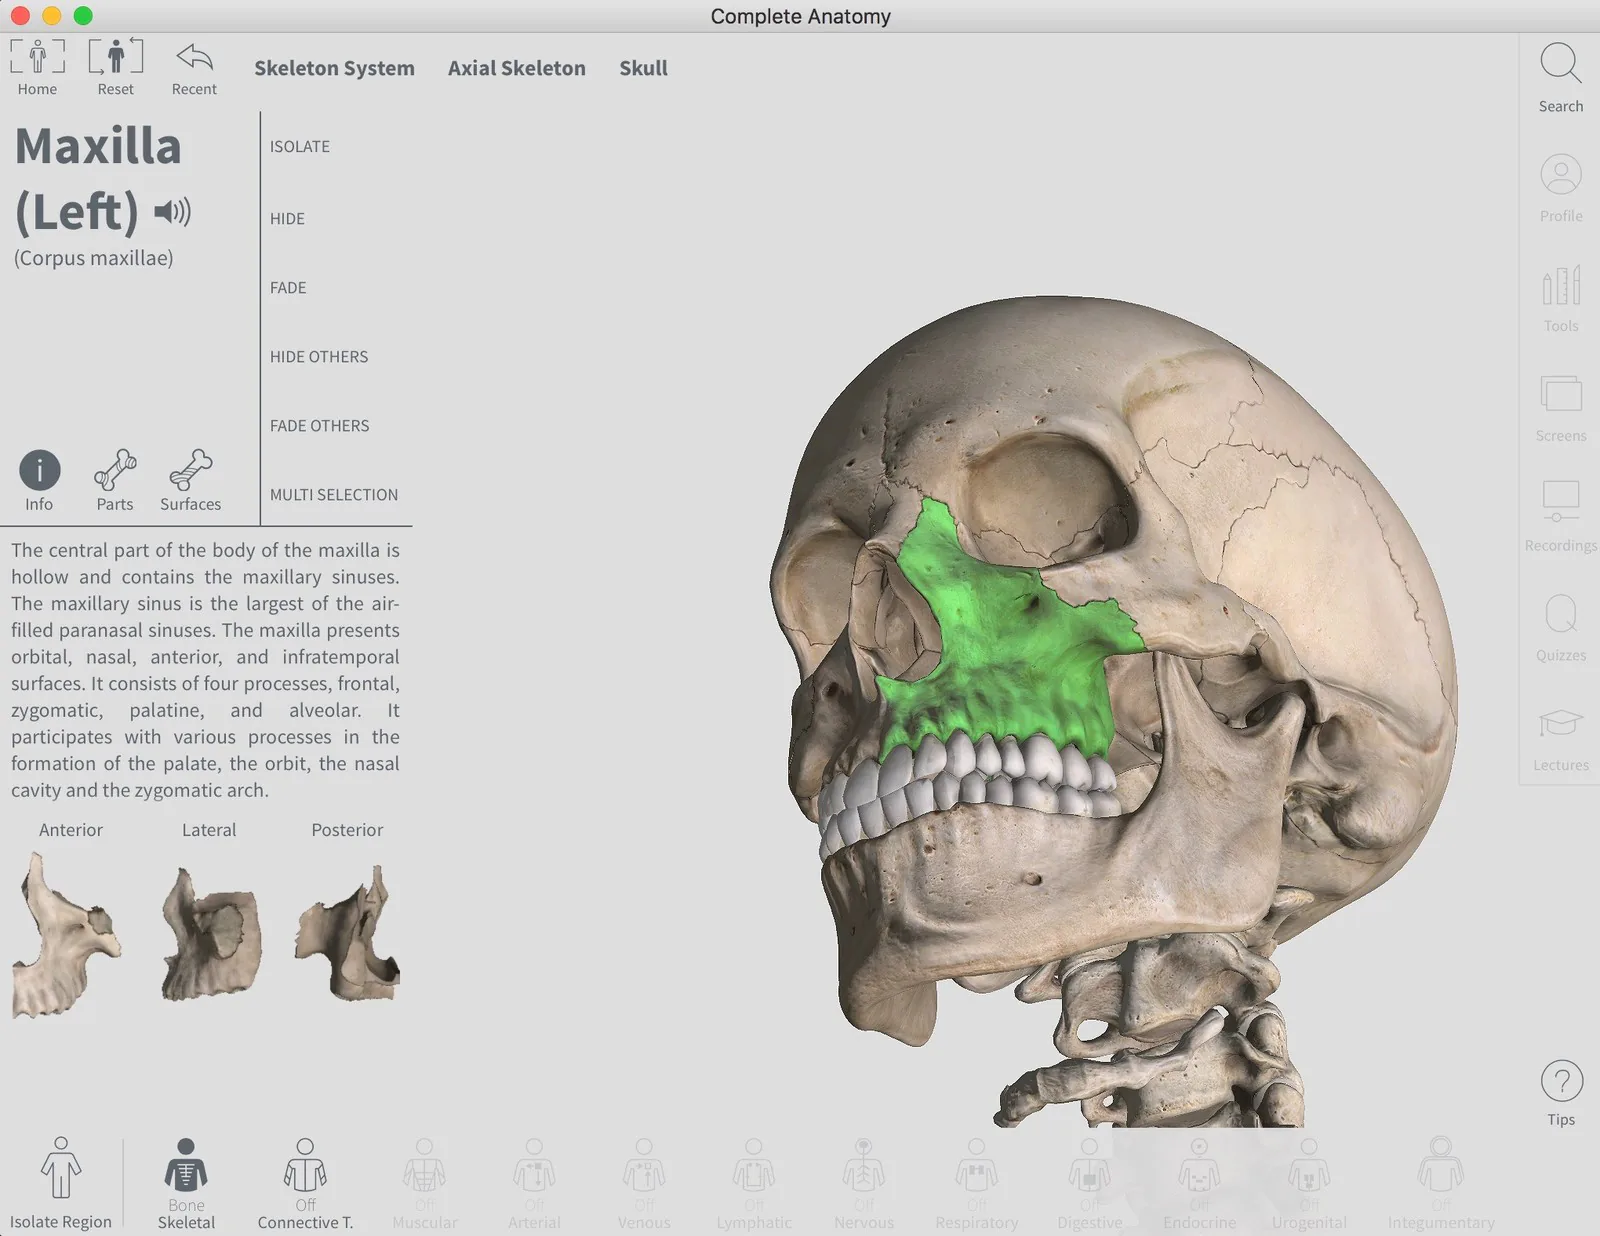Image resolution: width=1600 pixels, height=1236 pixels.
Task: Go to Axial Skeleton breadcrumb
Action: point(517,68)
